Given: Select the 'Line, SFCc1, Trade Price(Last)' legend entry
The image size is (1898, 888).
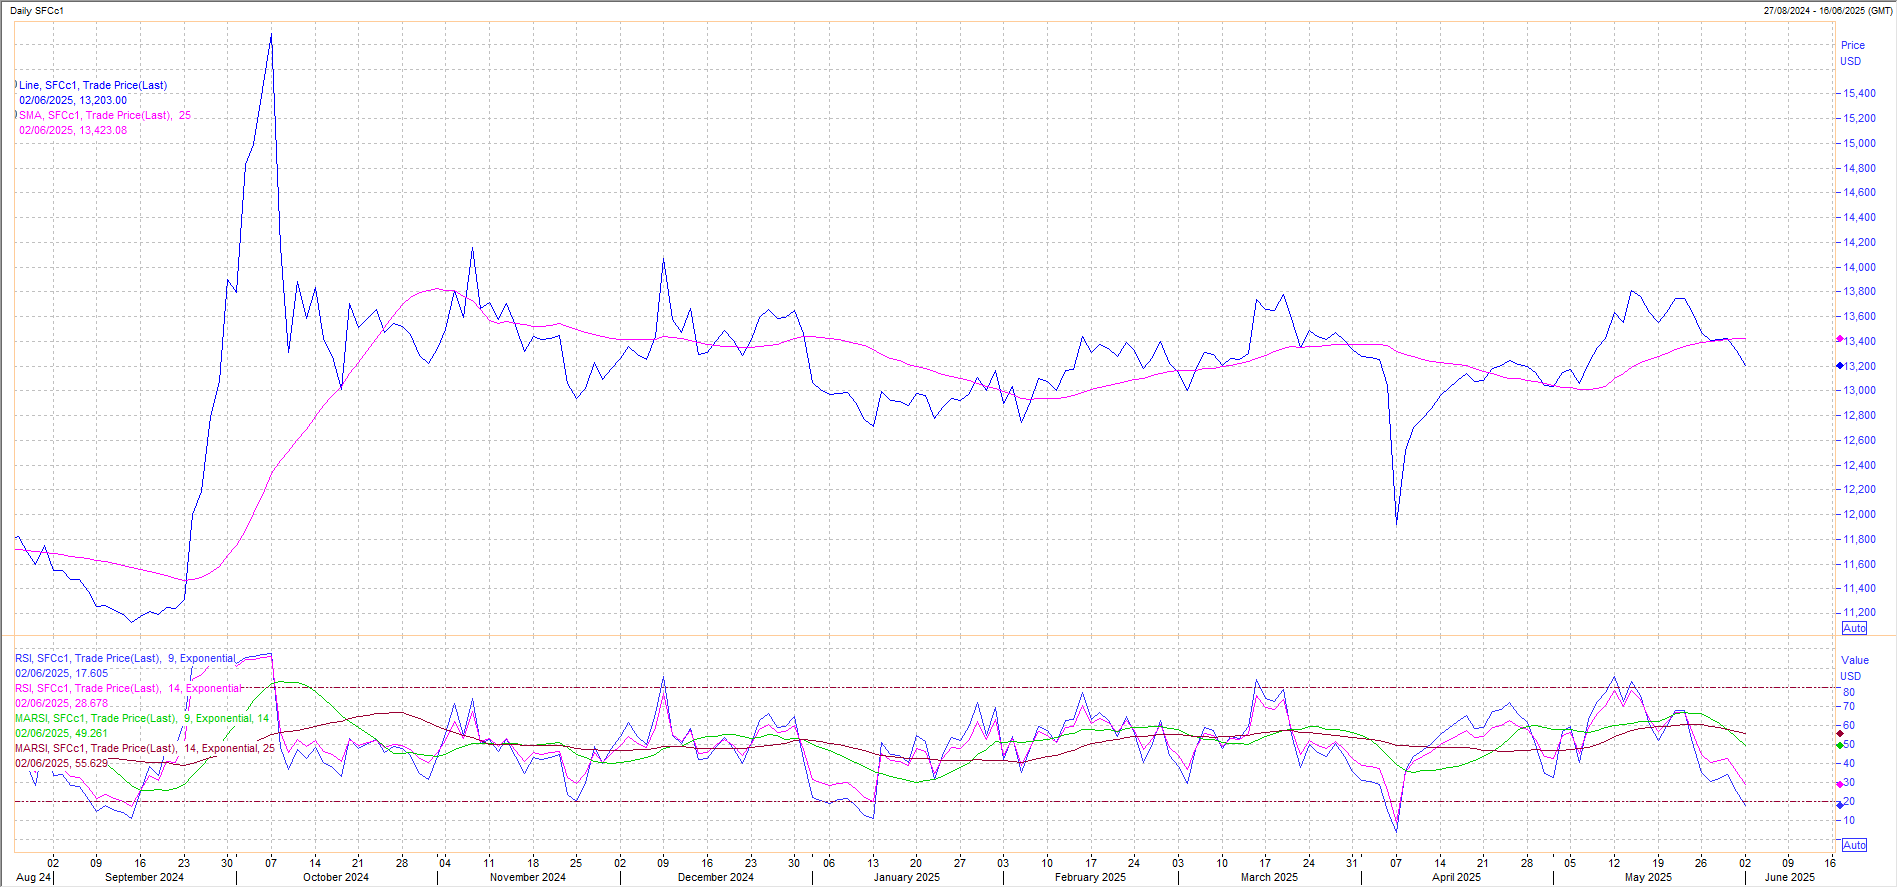Looking at the screenshot, I should 93,86.
